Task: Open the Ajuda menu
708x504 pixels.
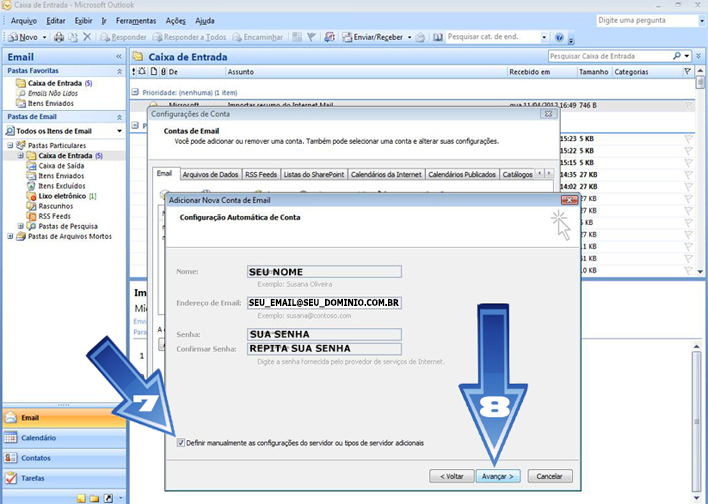Action: pyautogui.click(x=205, y=21)
